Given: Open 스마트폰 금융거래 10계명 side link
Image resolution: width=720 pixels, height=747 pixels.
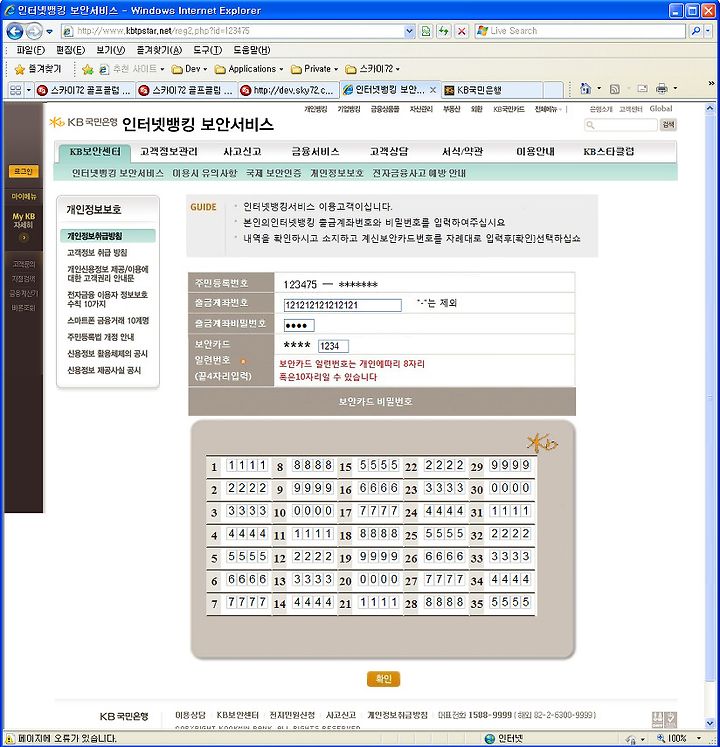Looking at the screenshot, I should click(x=108, y=321).
